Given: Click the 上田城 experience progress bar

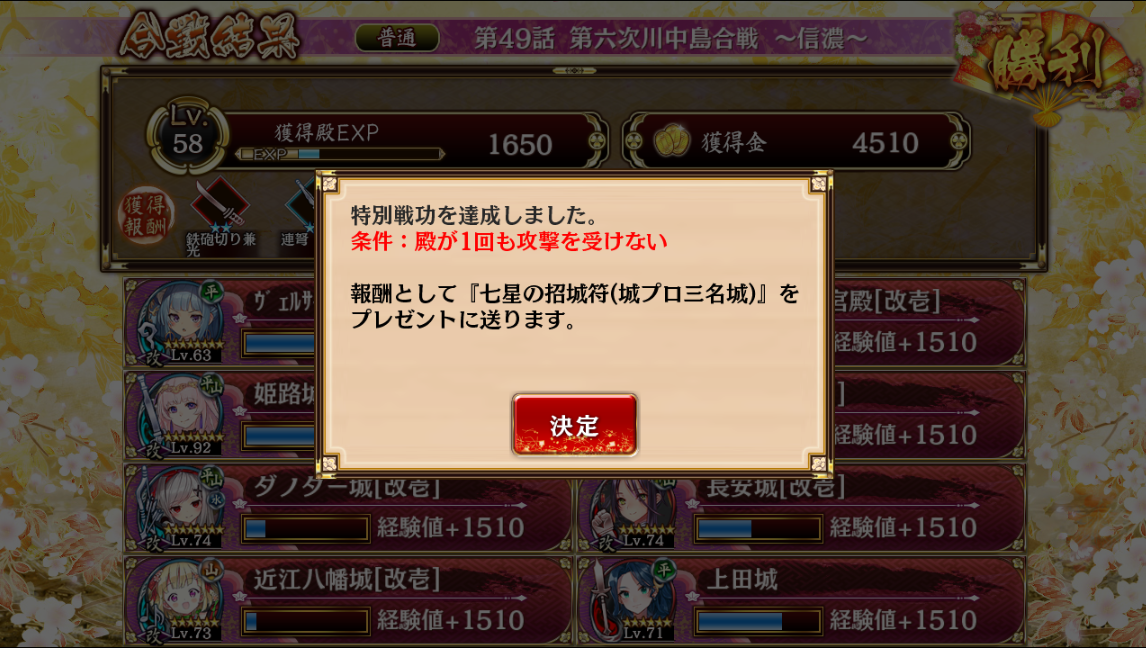Looking at the screenshot, I should click(758, 621).
